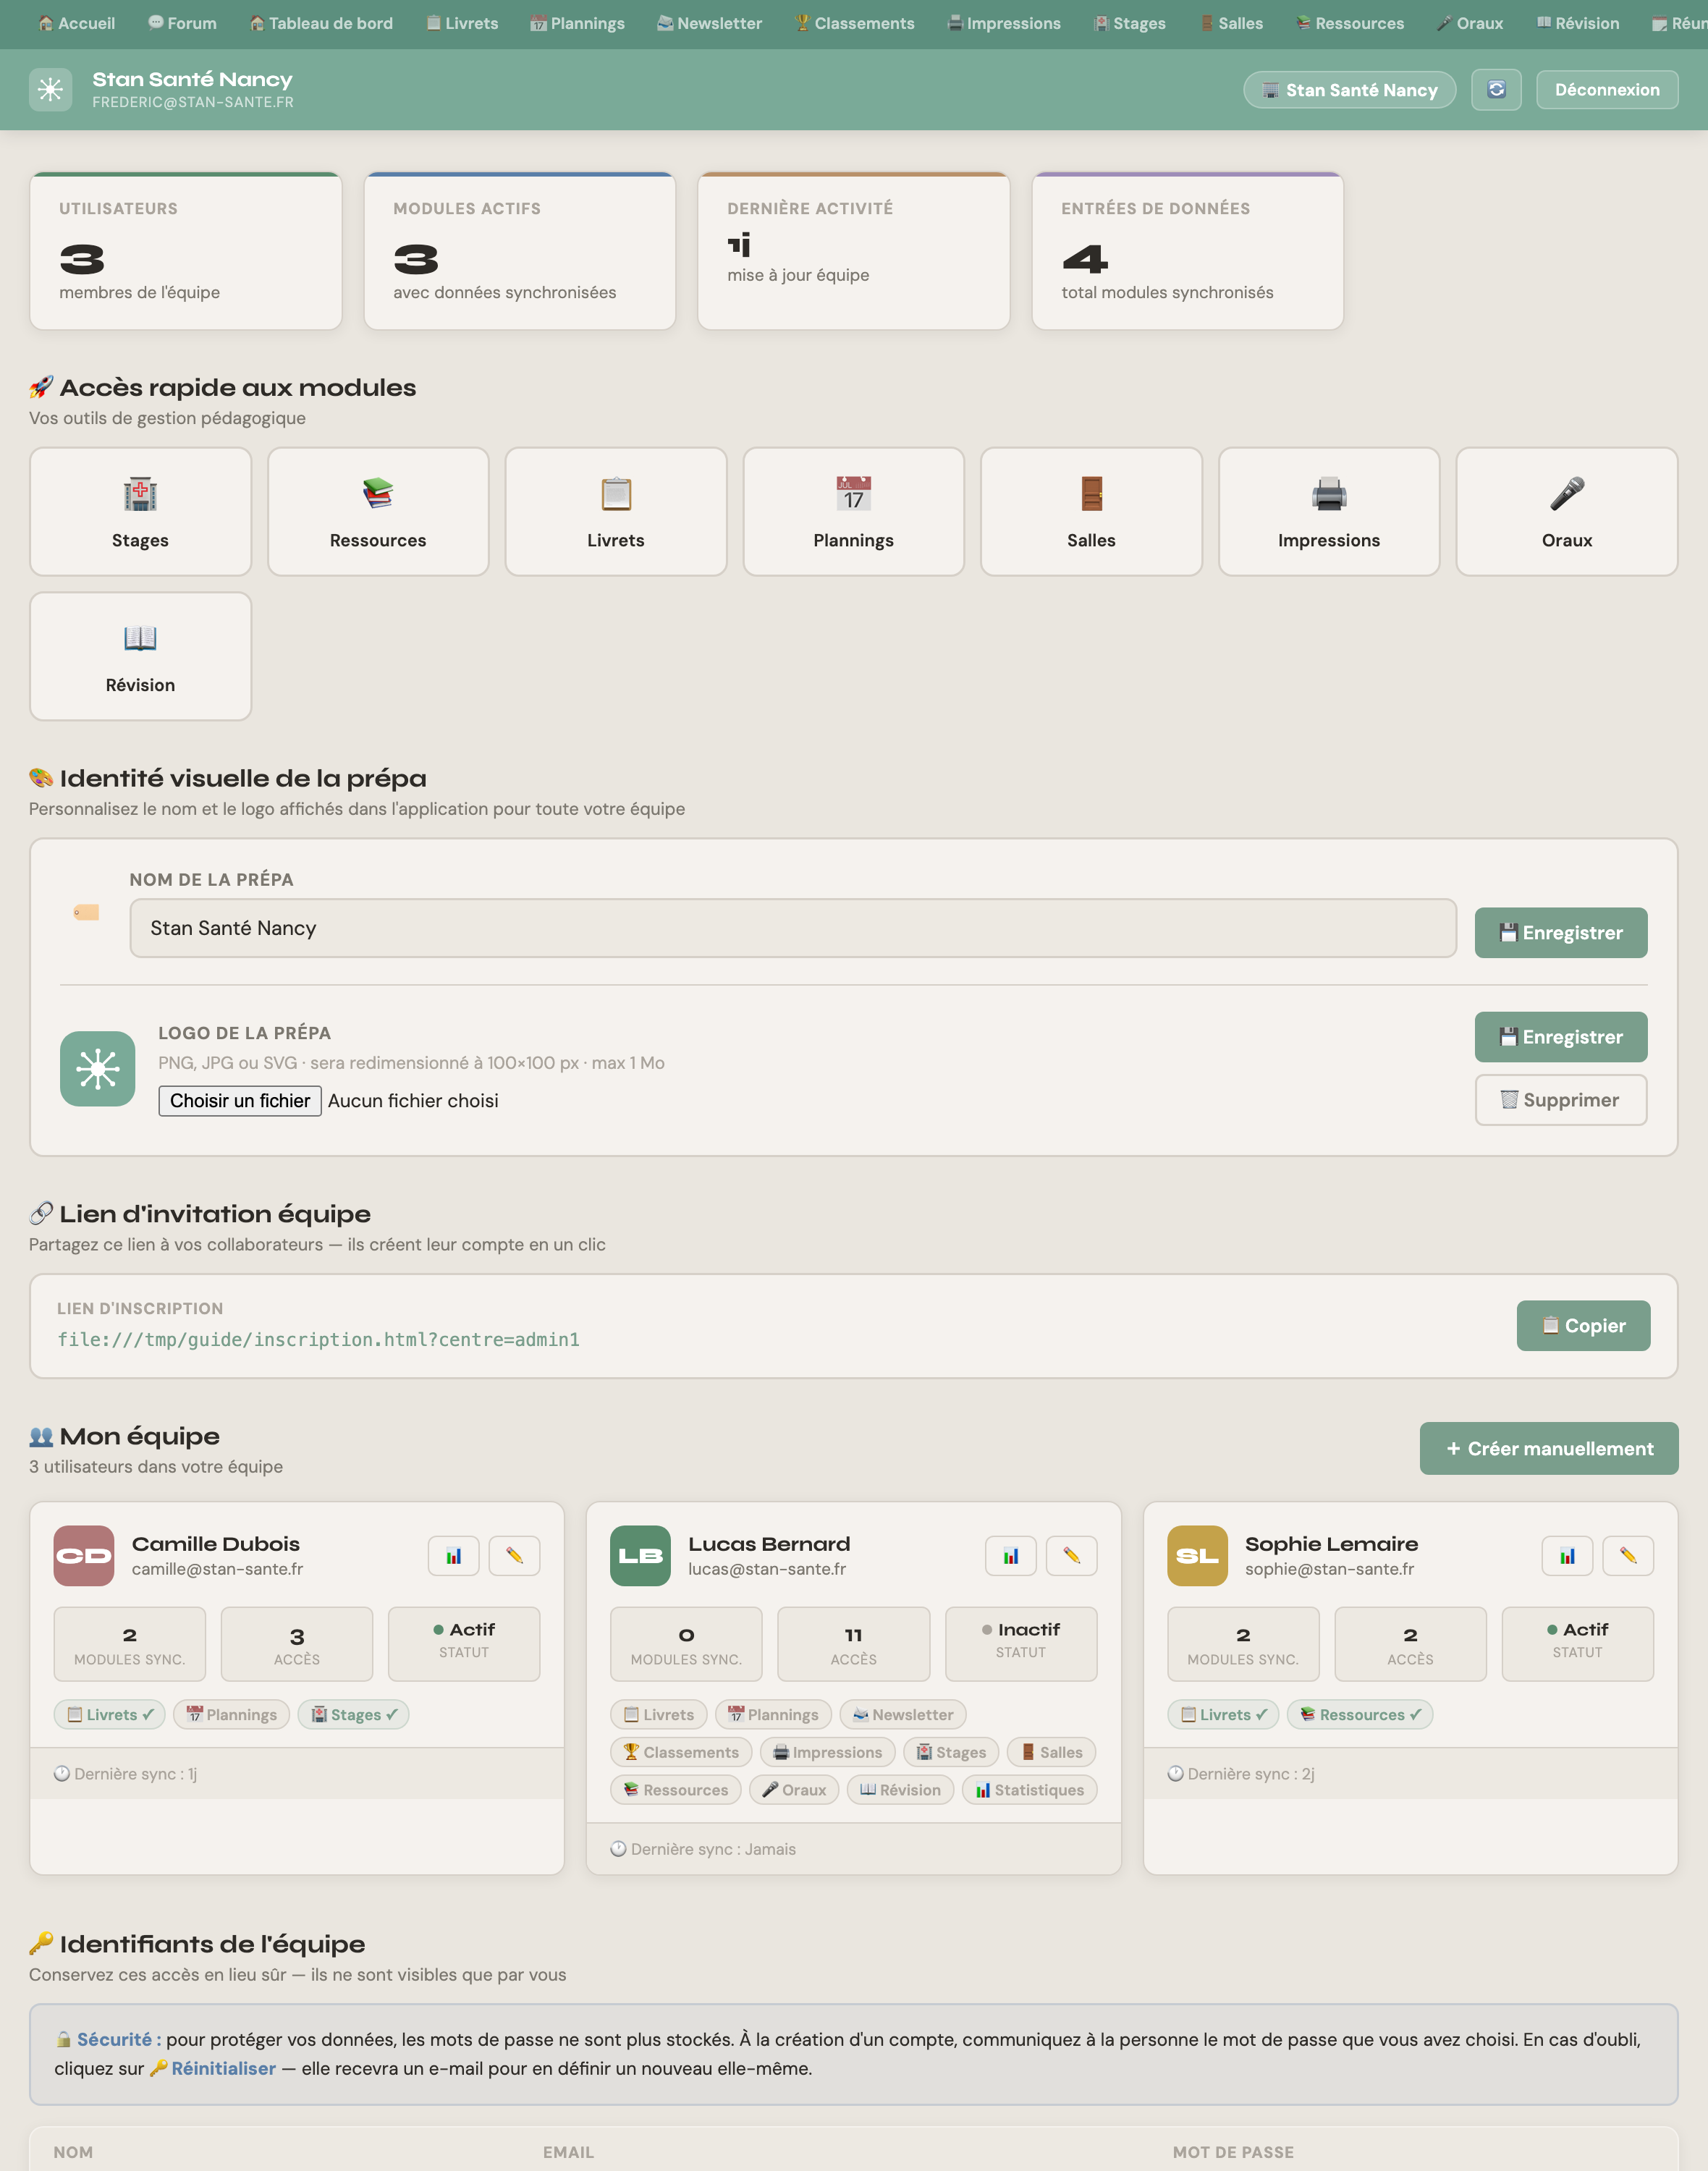Click the Modules actifs stat card

point(520,251)
